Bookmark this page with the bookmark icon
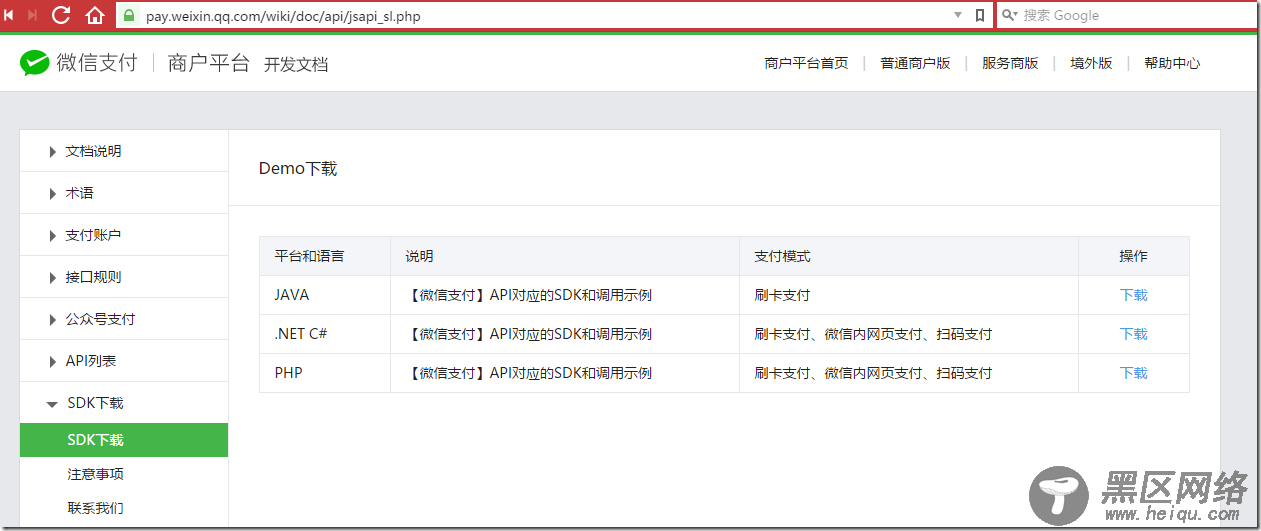Screen dimensions: 1261x531 (980, 15)
